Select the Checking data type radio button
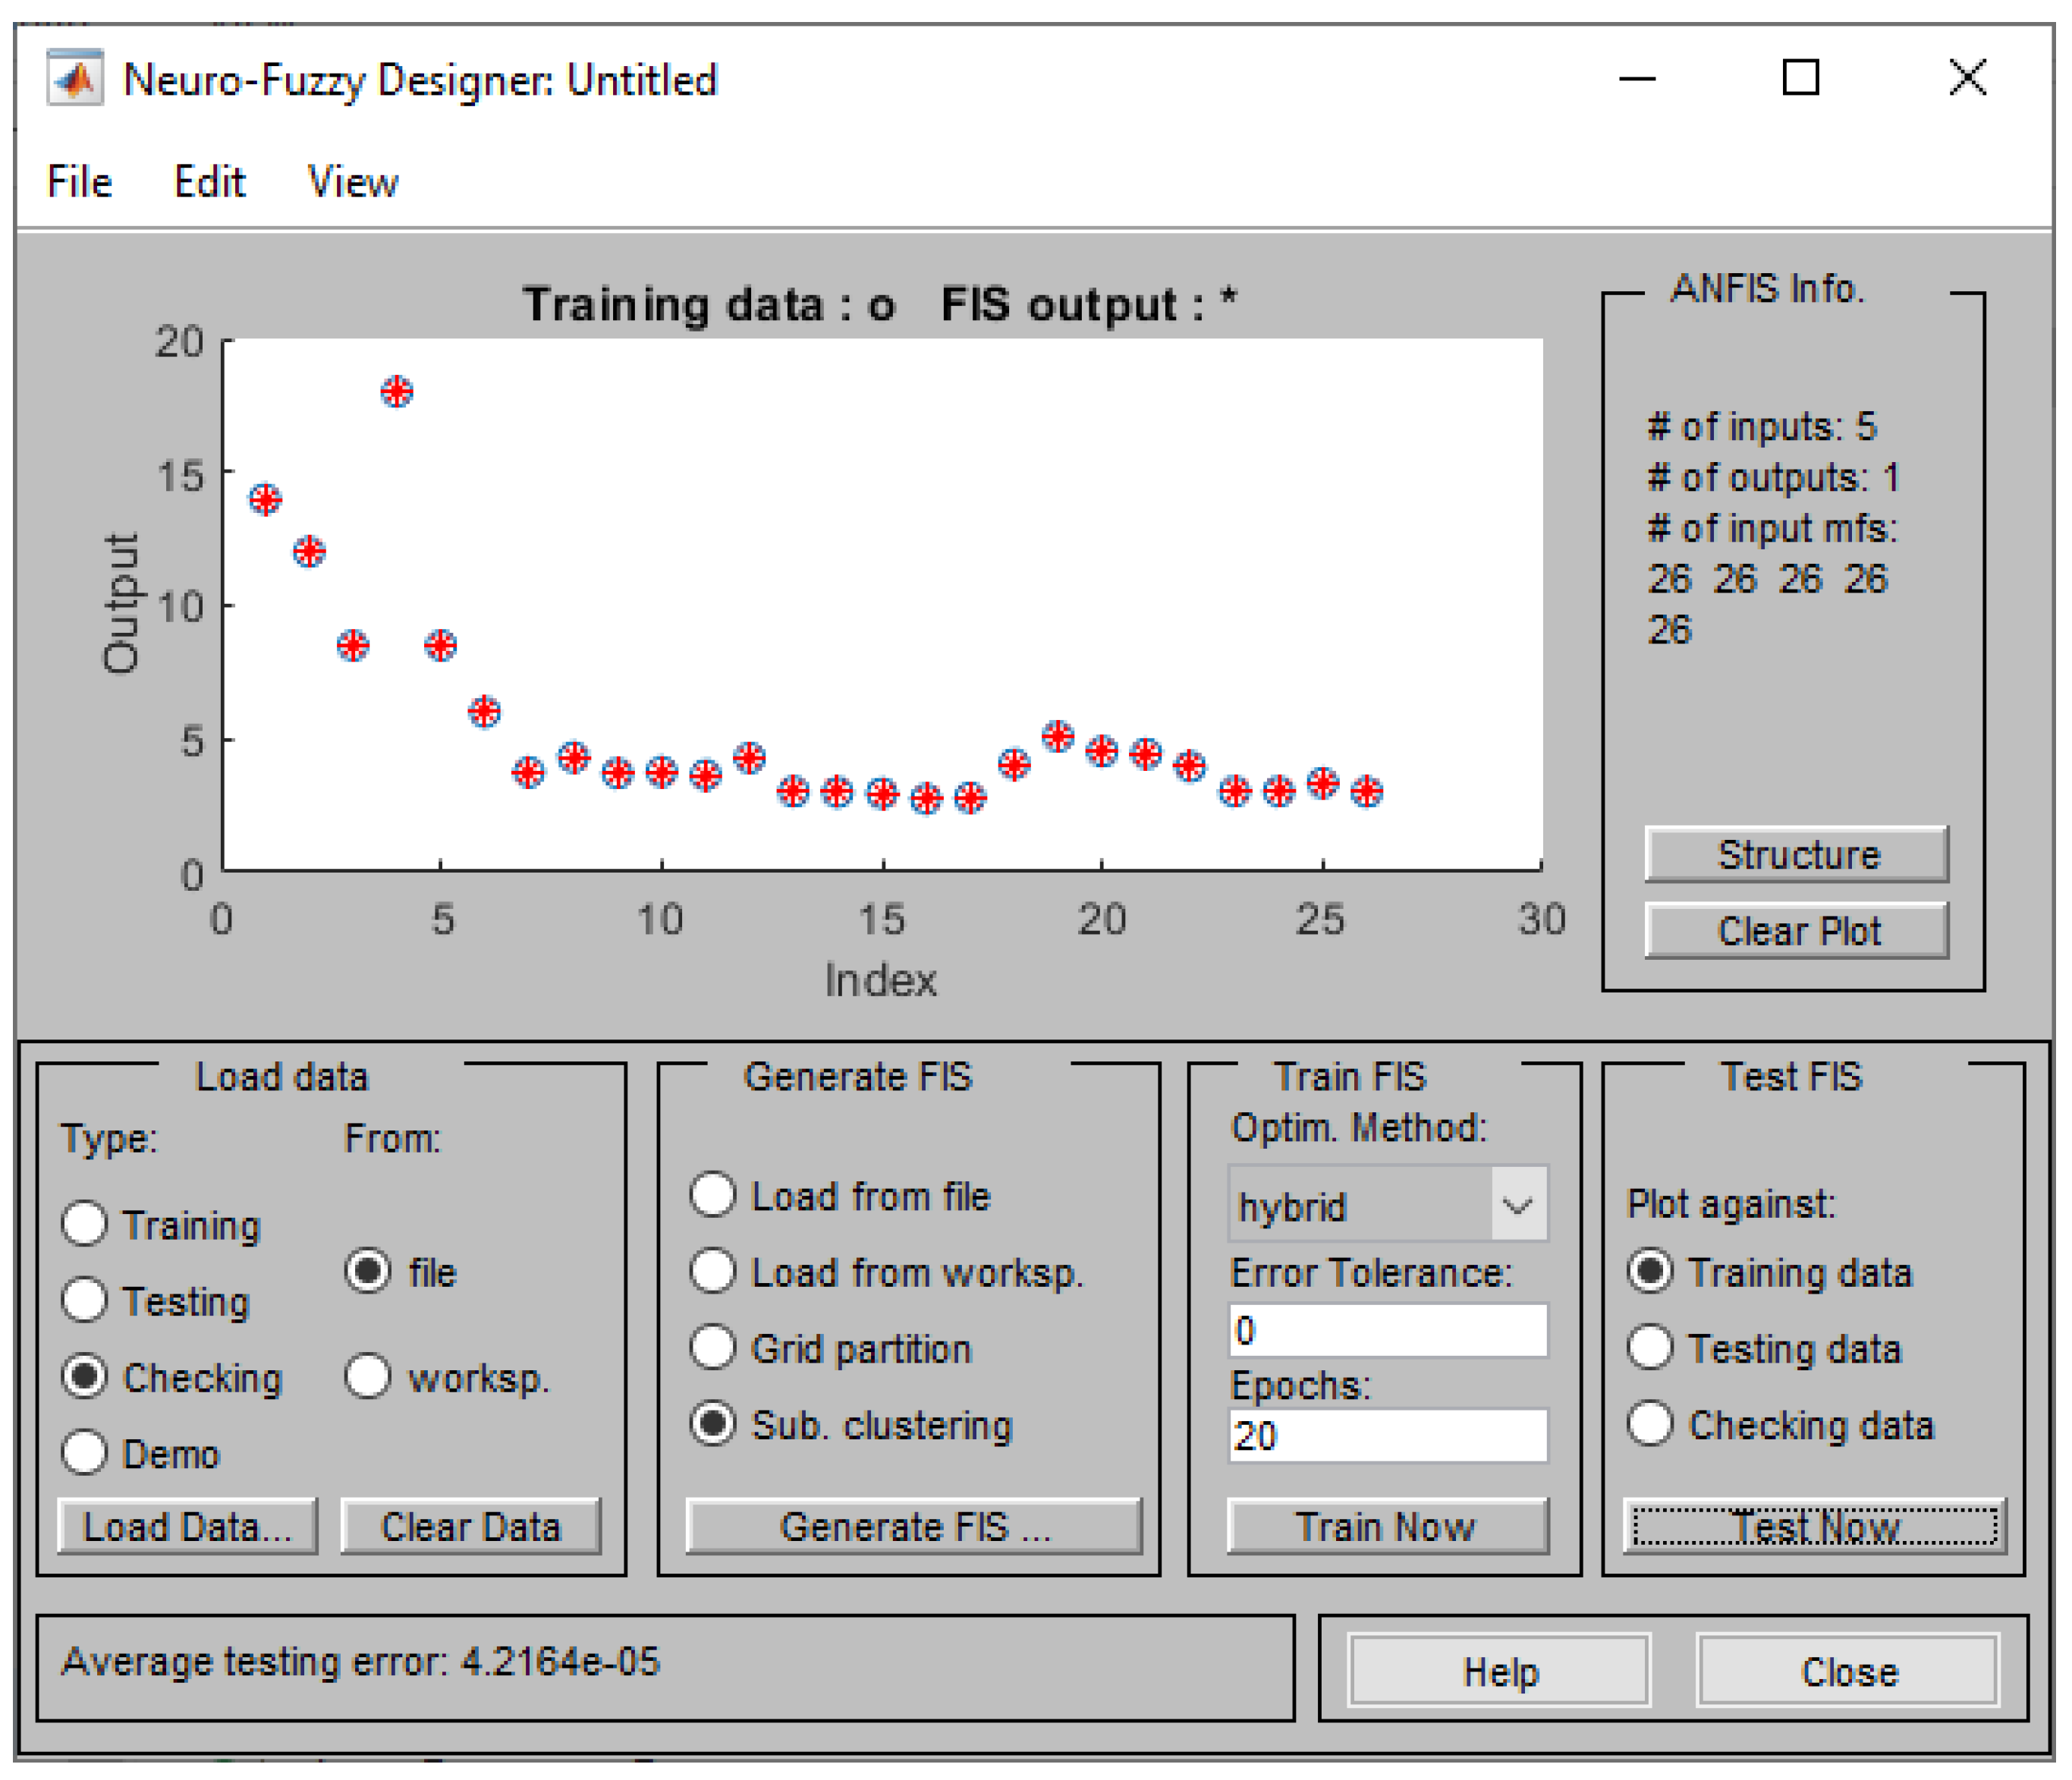This screenshot has width=2072, height=1780. pos(84,1377)
